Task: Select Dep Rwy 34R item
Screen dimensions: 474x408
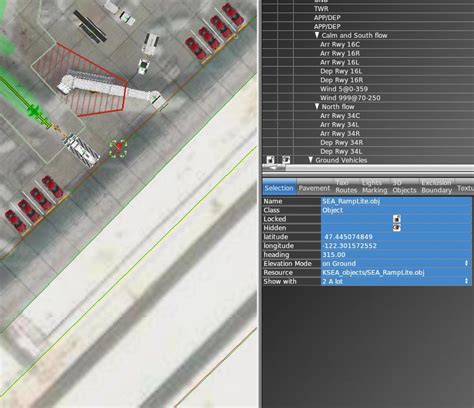Action: (342, 143)
